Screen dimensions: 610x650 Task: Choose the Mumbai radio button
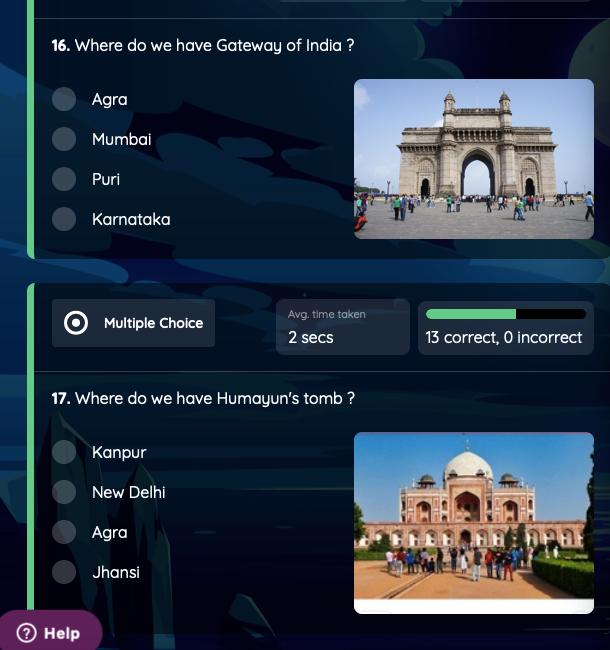point(64,139)
